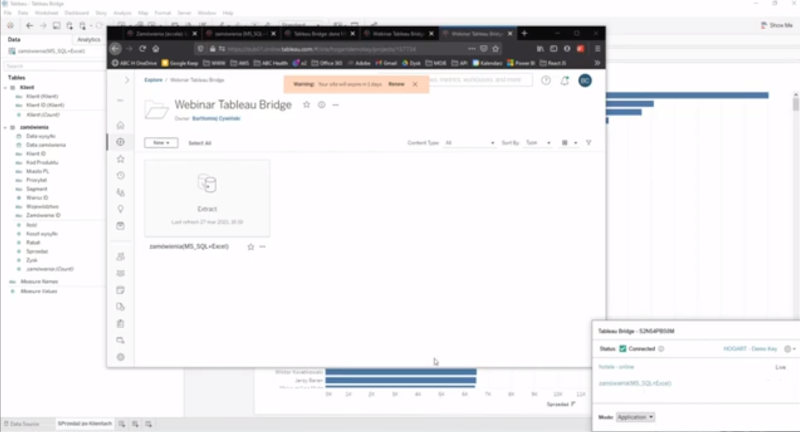Expand the Tableau Online navigation sidebar chevron

(x=127, y=80)
